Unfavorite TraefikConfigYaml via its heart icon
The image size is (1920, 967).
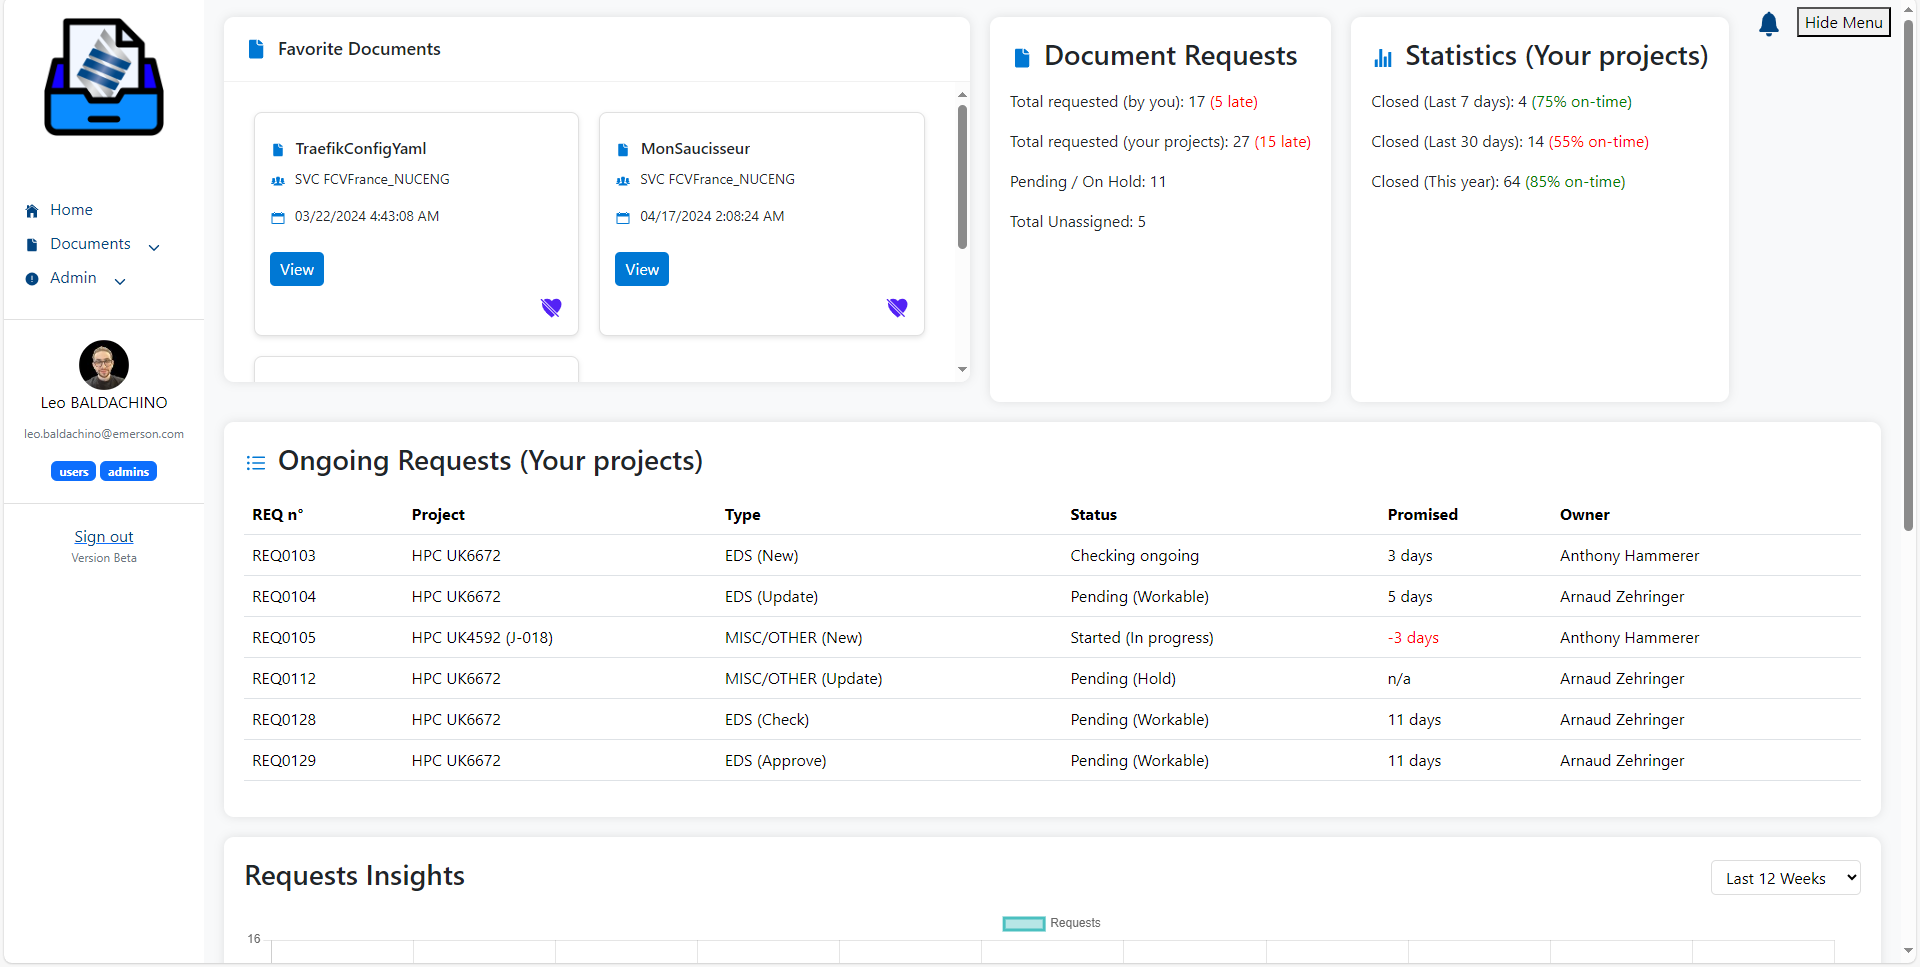tap(551, 307)
